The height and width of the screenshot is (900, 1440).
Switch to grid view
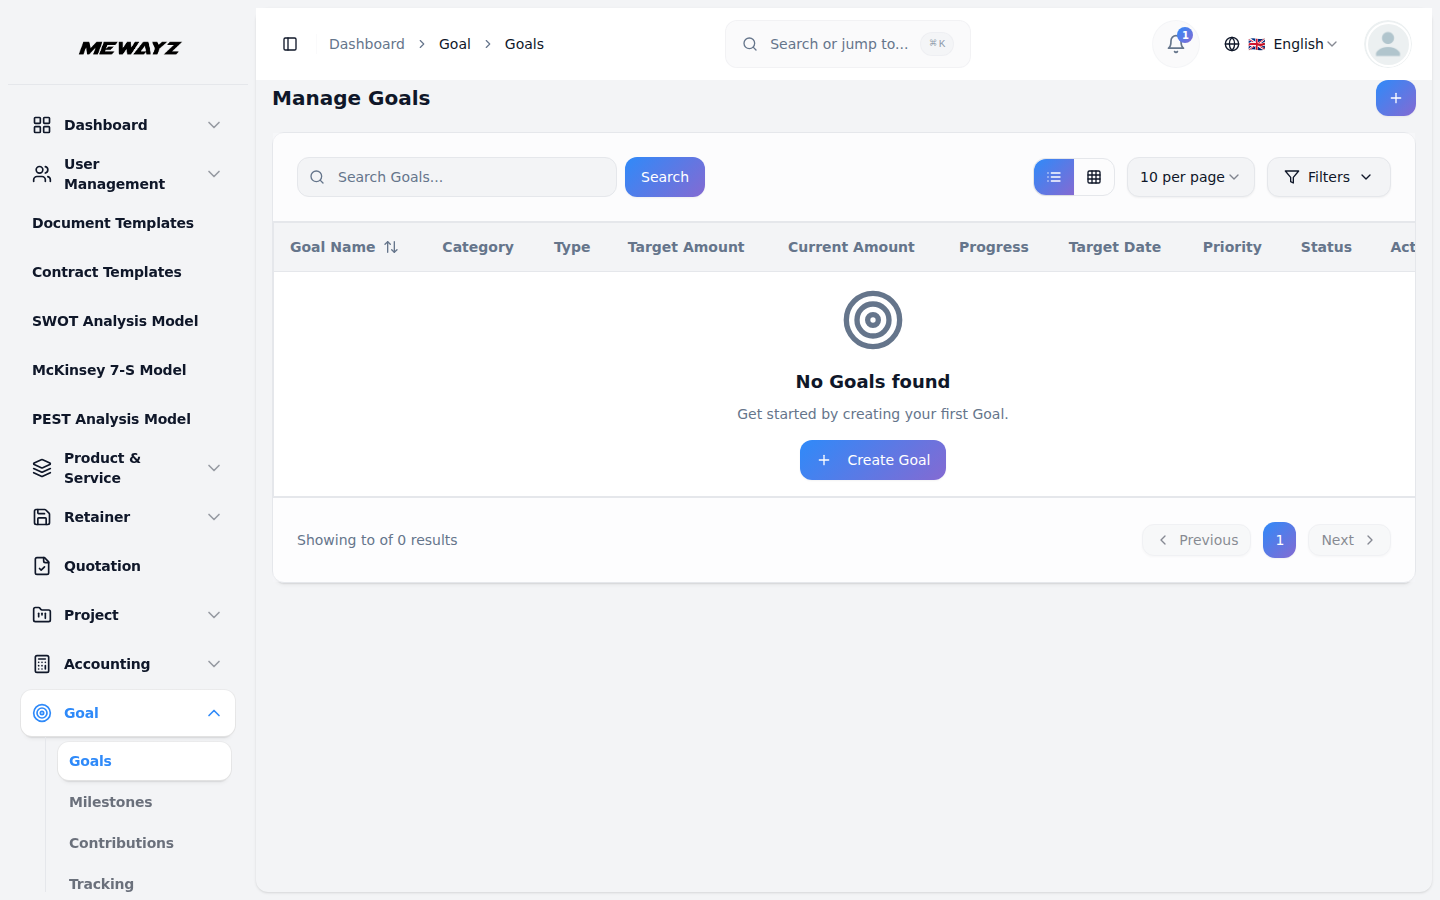coord(1094,177)
